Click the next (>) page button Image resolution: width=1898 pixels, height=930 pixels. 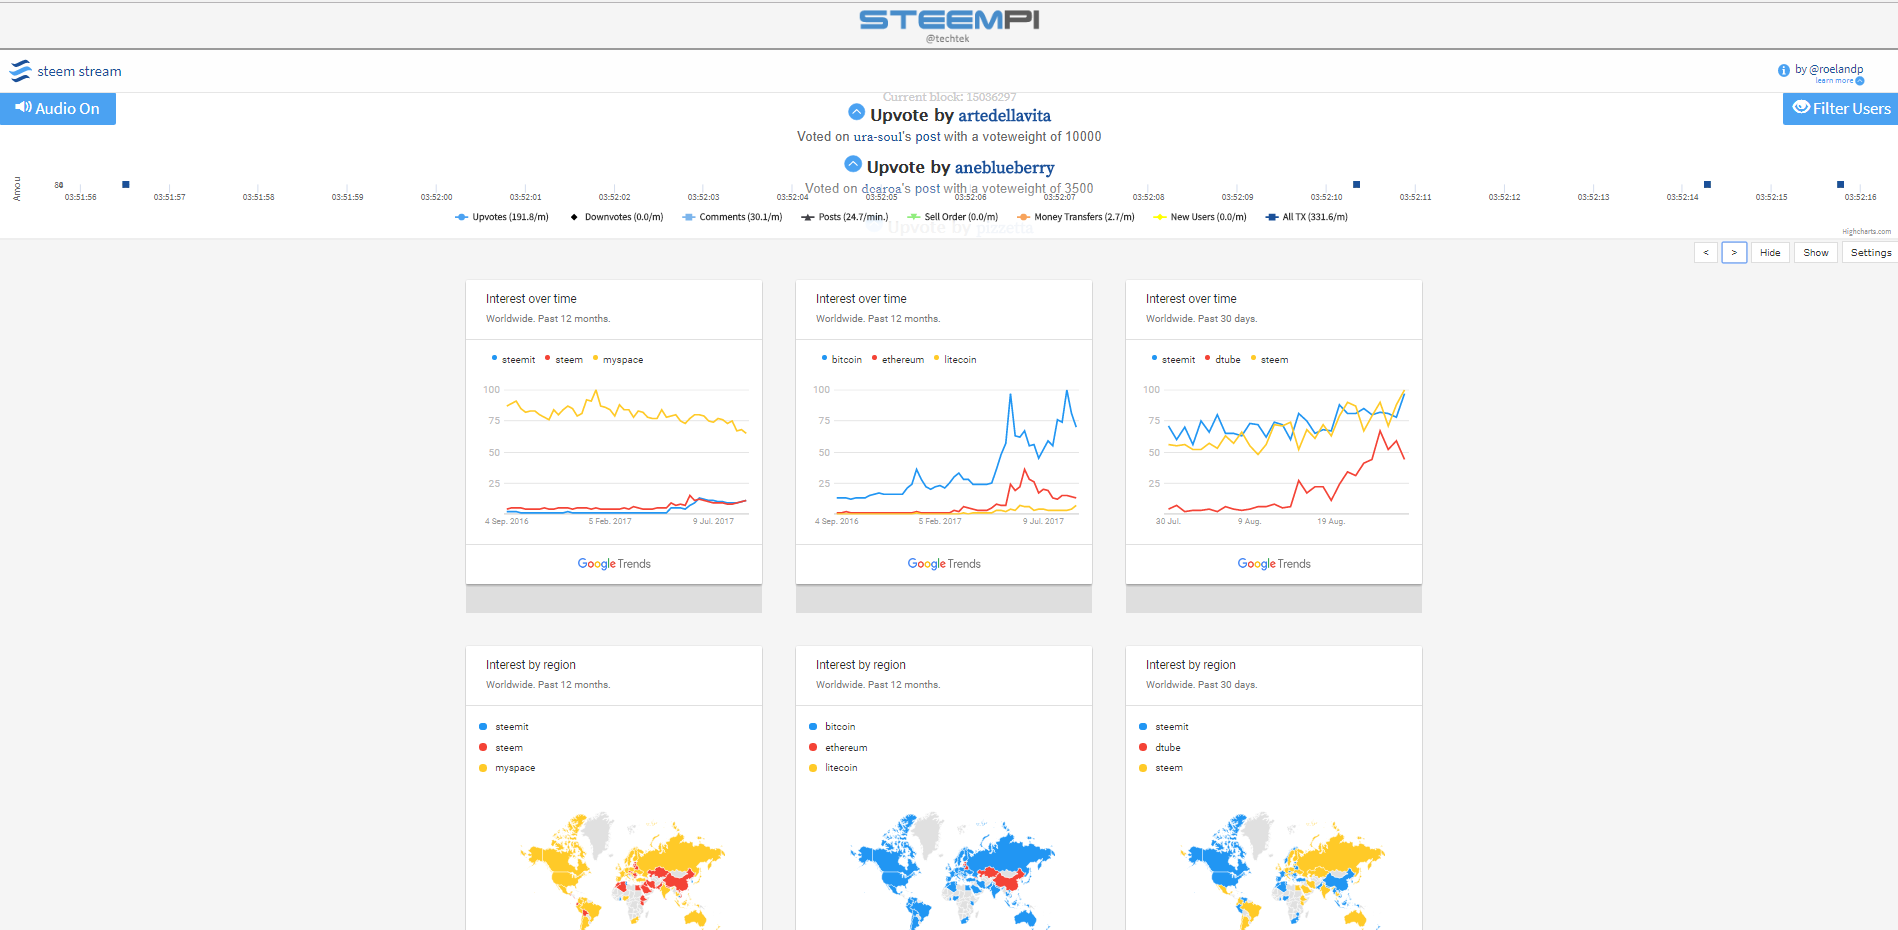pyautogui.click(x=1734, y=253)
